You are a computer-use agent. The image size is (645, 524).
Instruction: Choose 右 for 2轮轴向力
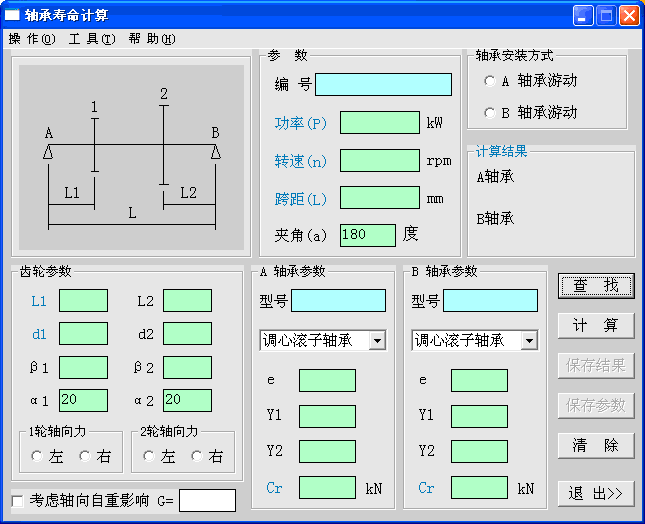[197, 456]
